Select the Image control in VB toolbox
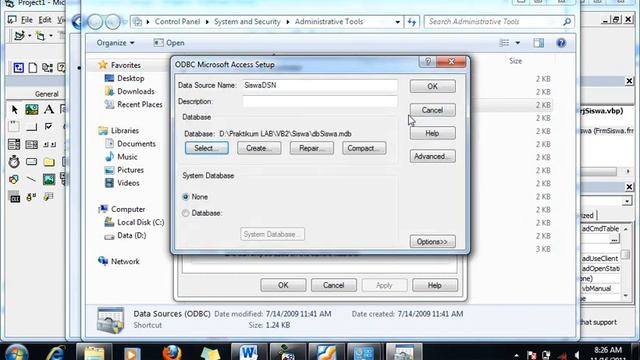This screenshot has width=640, height=360. pyautogui.click(x=49, y=179)
